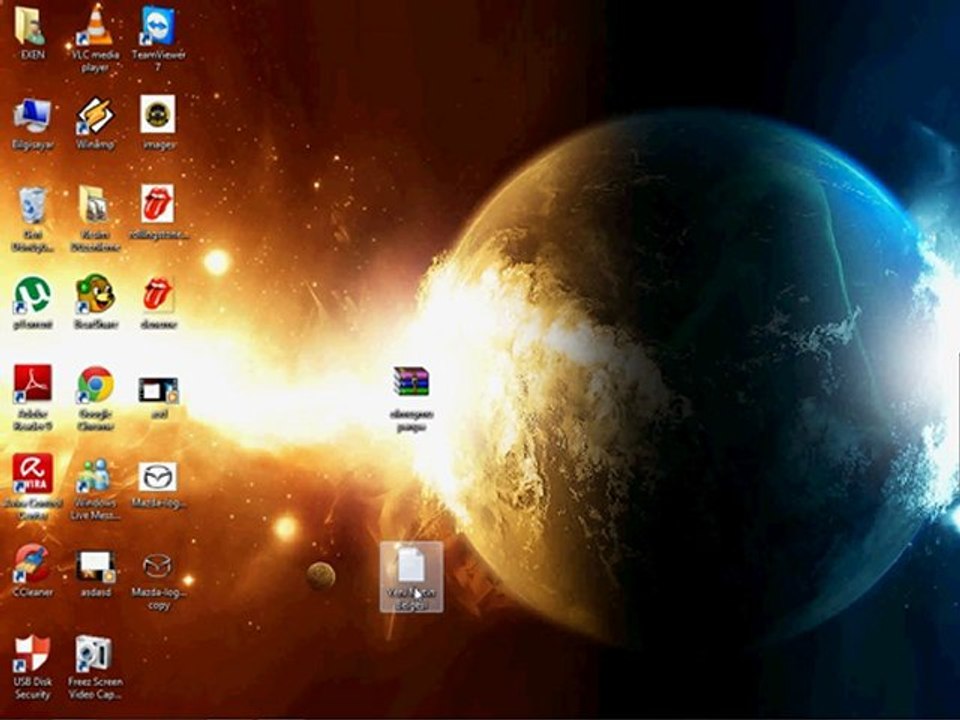Screen dimensions: 960x720
Task: Open the VLC media player shortcut
Action: (x=96, y=24)
